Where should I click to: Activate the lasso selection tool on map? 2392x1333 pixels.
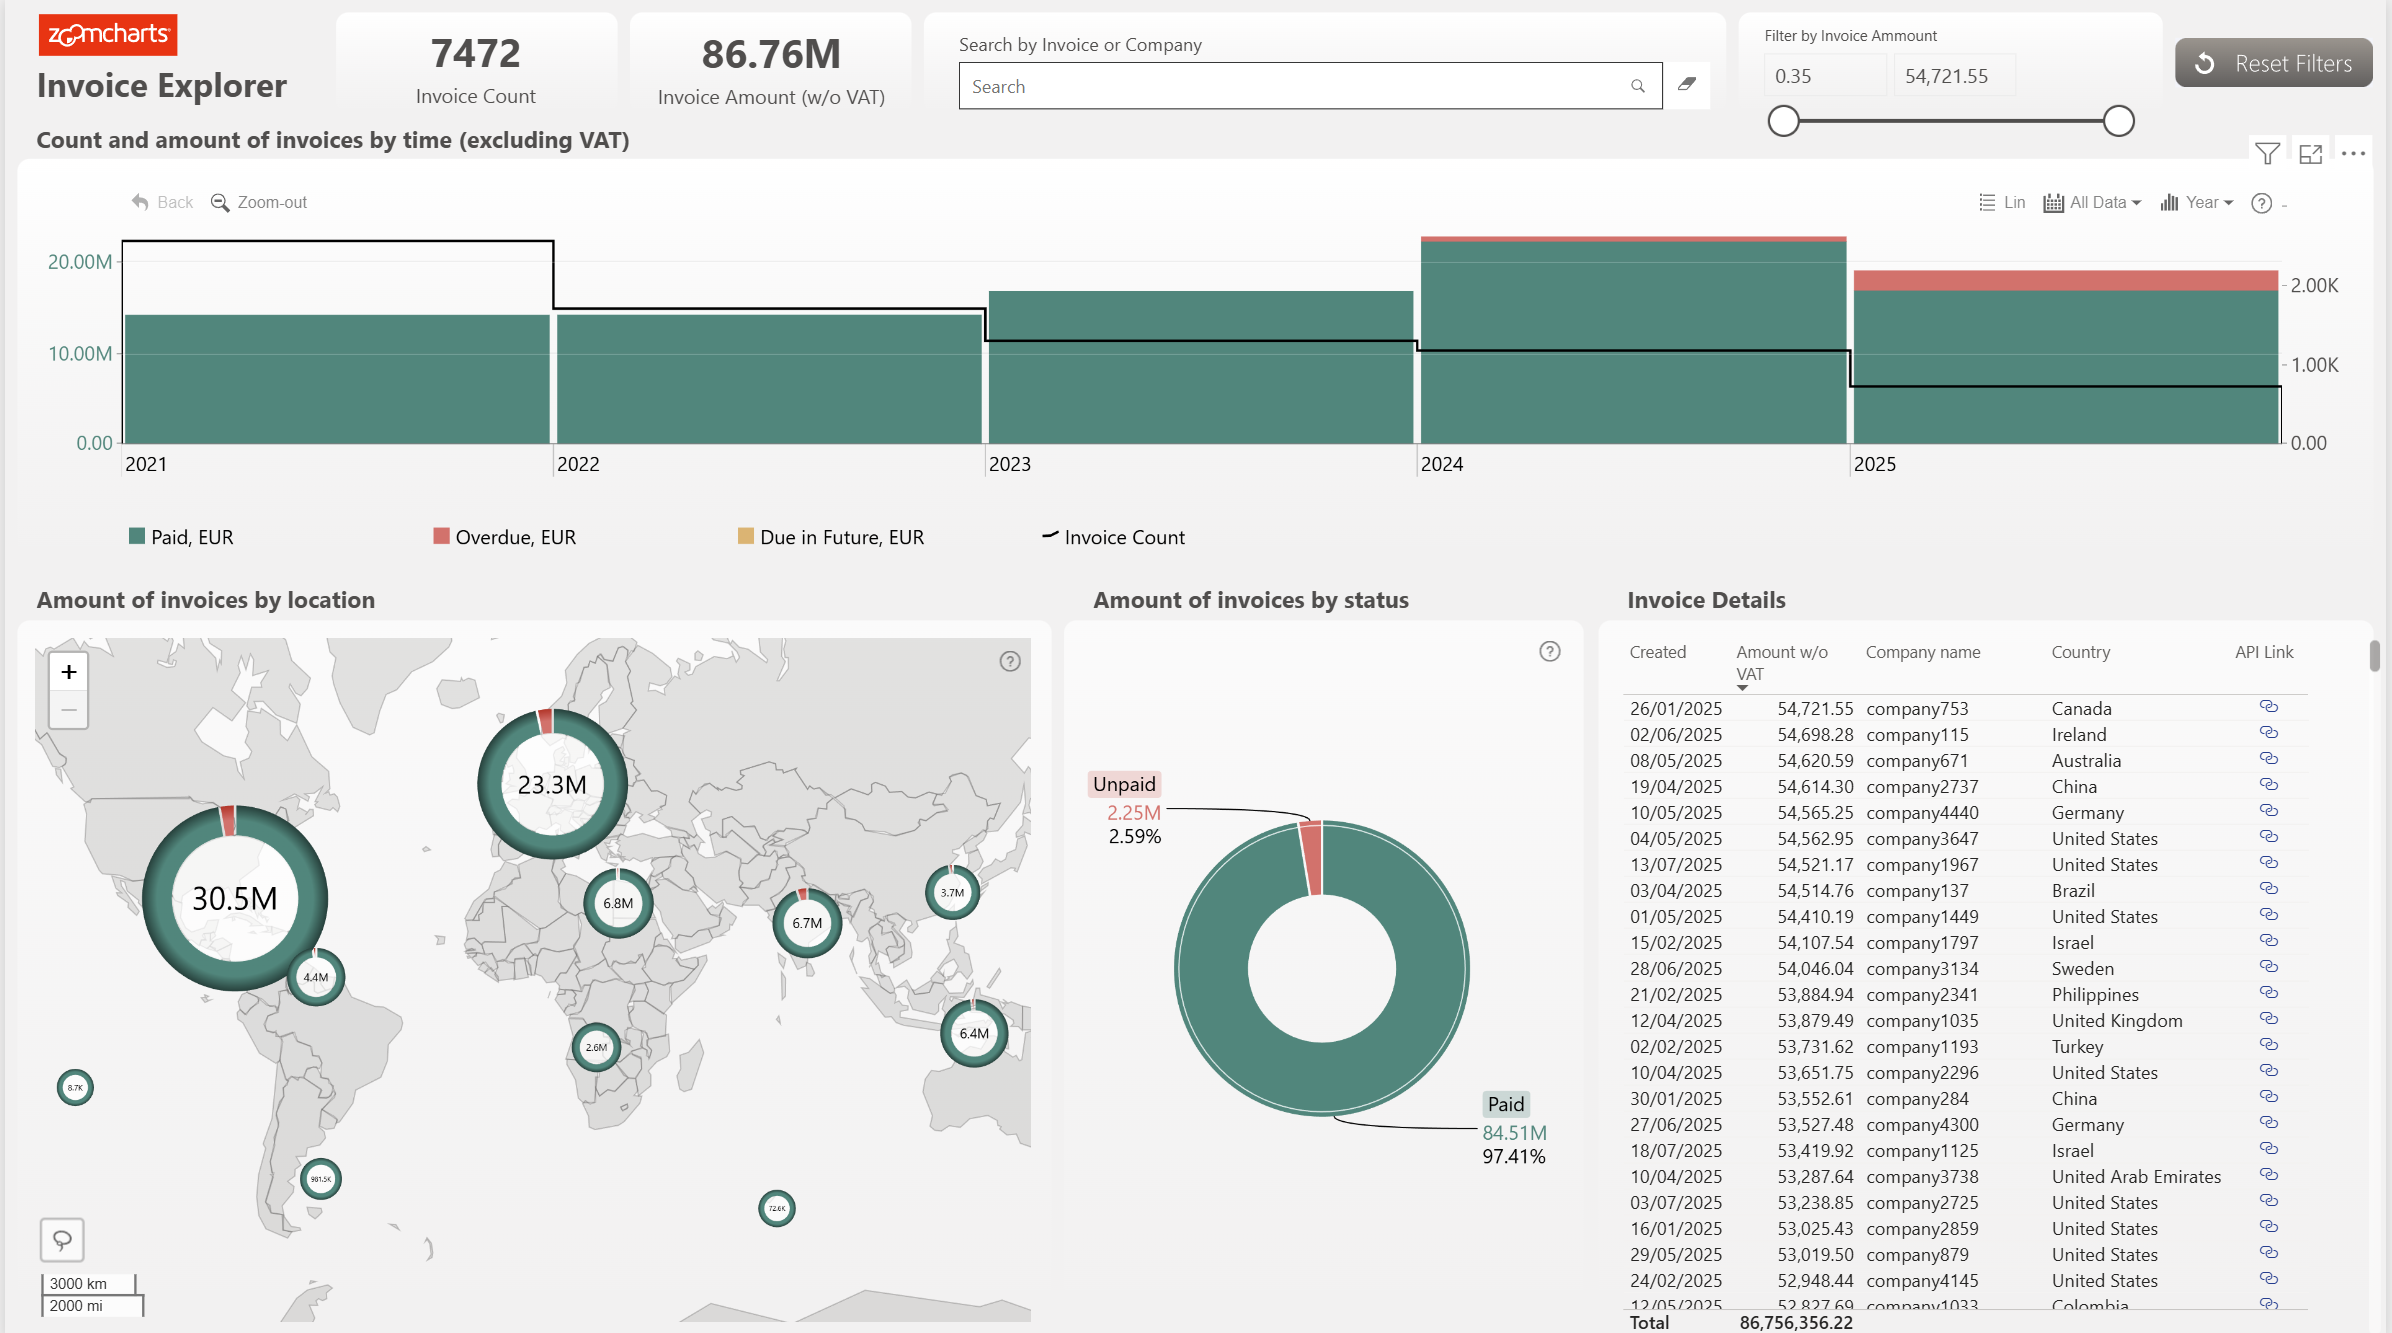pos(62,1240)
